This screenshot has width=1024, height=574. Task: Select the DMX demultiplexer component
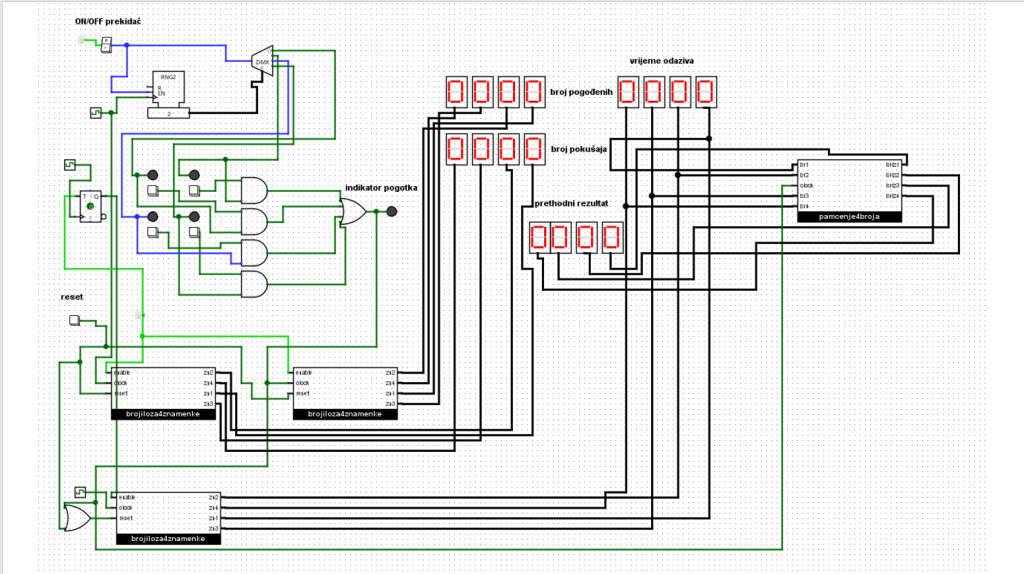262,61
